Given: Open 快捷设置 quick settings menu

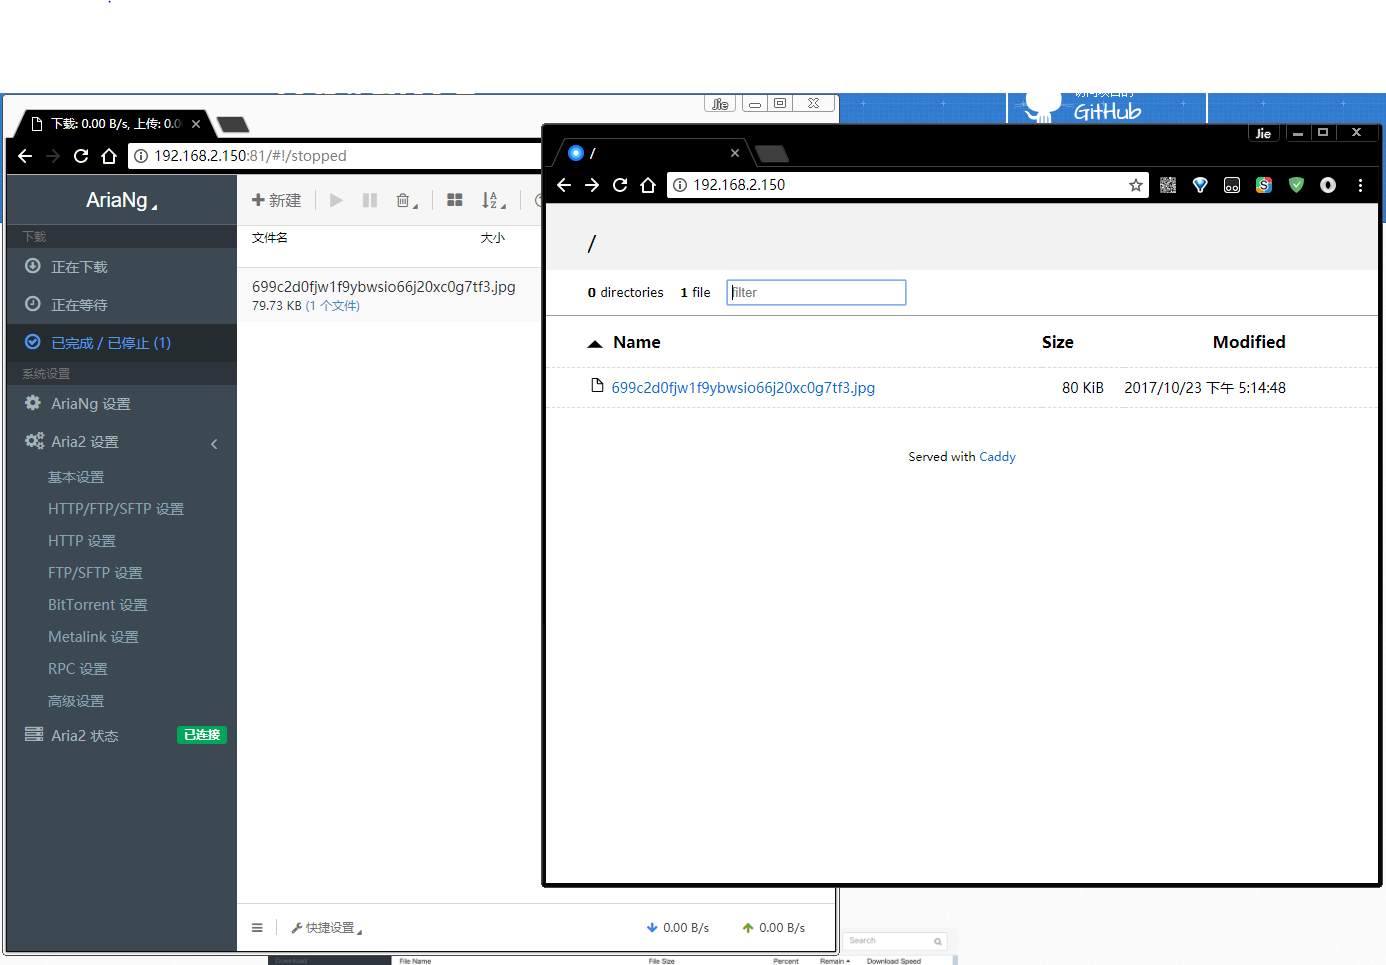Looking at the screenshot, I should coord(326,928).
